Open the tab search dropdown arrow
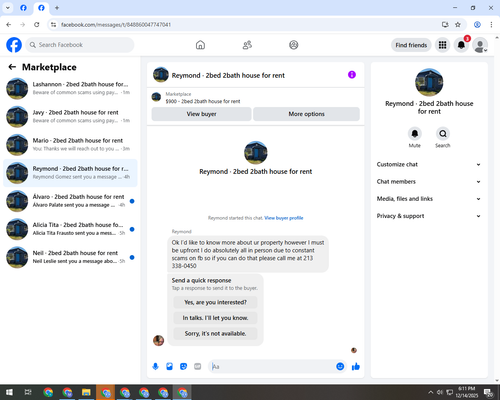This screenshot has height=400, width=500. [8, 8]
